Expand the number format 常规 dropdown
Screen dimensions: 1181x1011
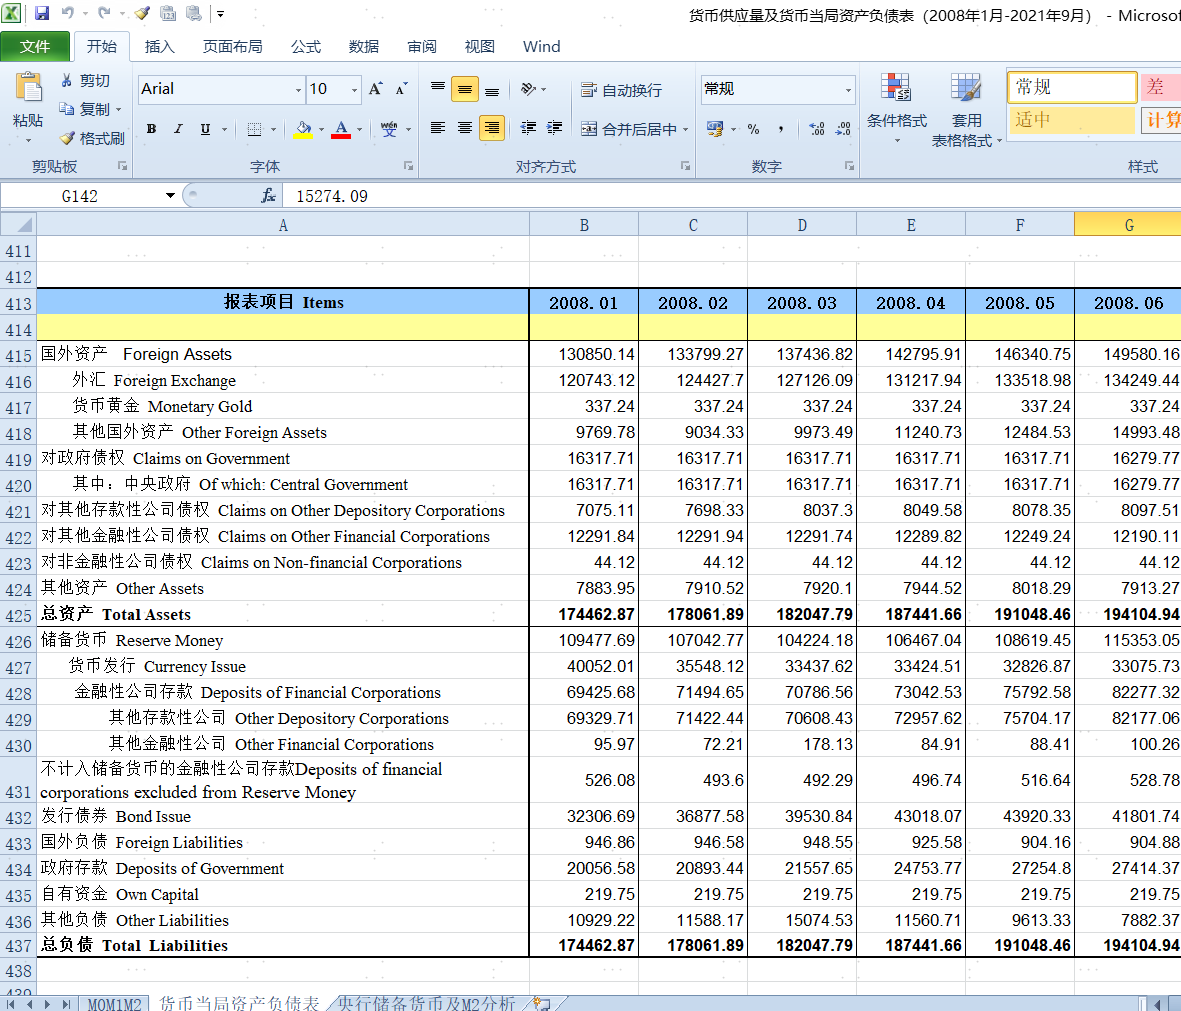tap(848, 90)
